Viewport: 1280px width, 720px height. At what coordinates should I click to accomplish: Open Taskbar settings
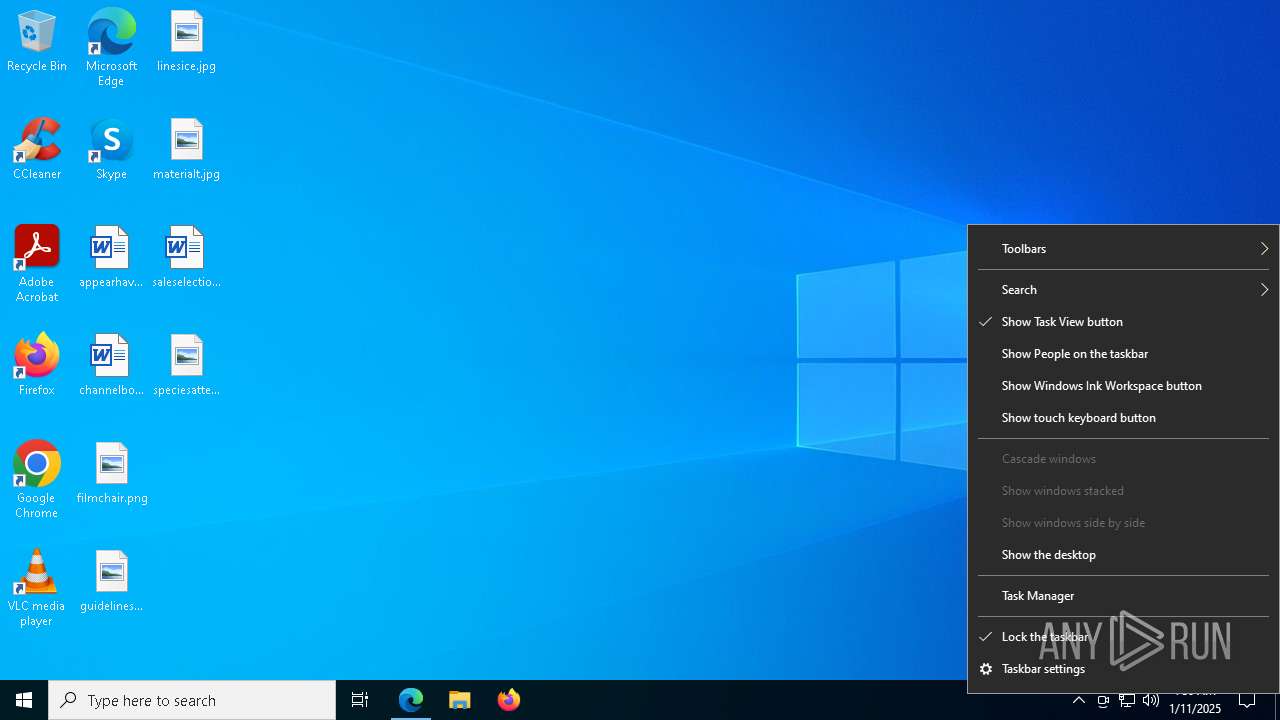click(1123, 669)
